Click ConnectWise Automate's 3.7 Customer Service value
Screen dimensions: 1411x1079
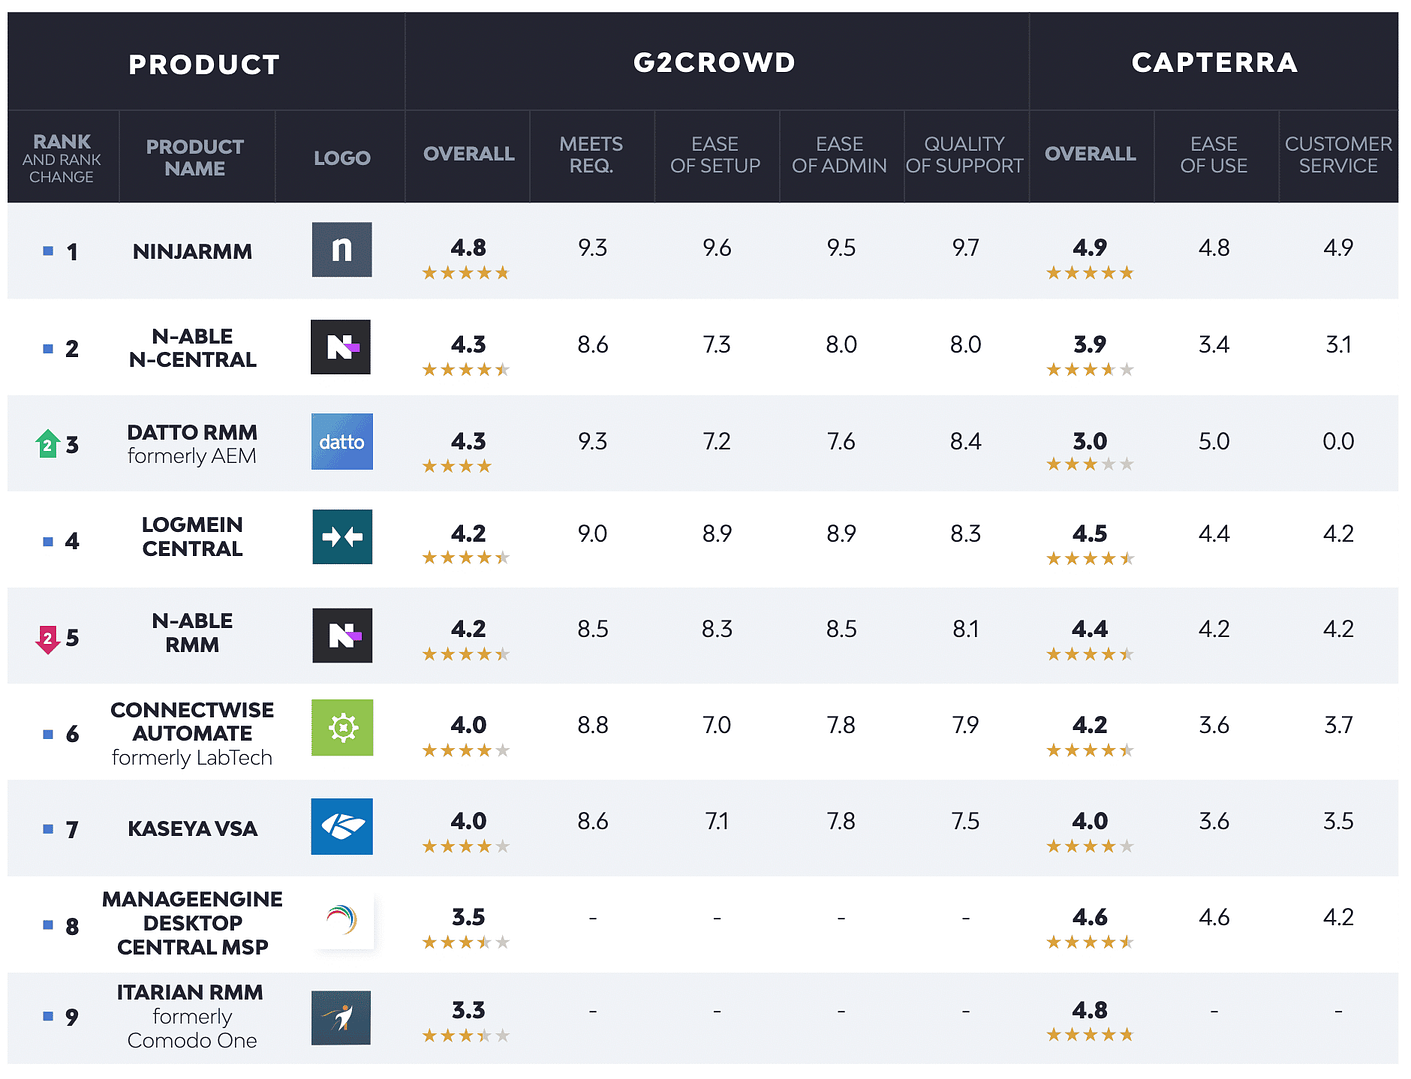tap(1338, 726)
